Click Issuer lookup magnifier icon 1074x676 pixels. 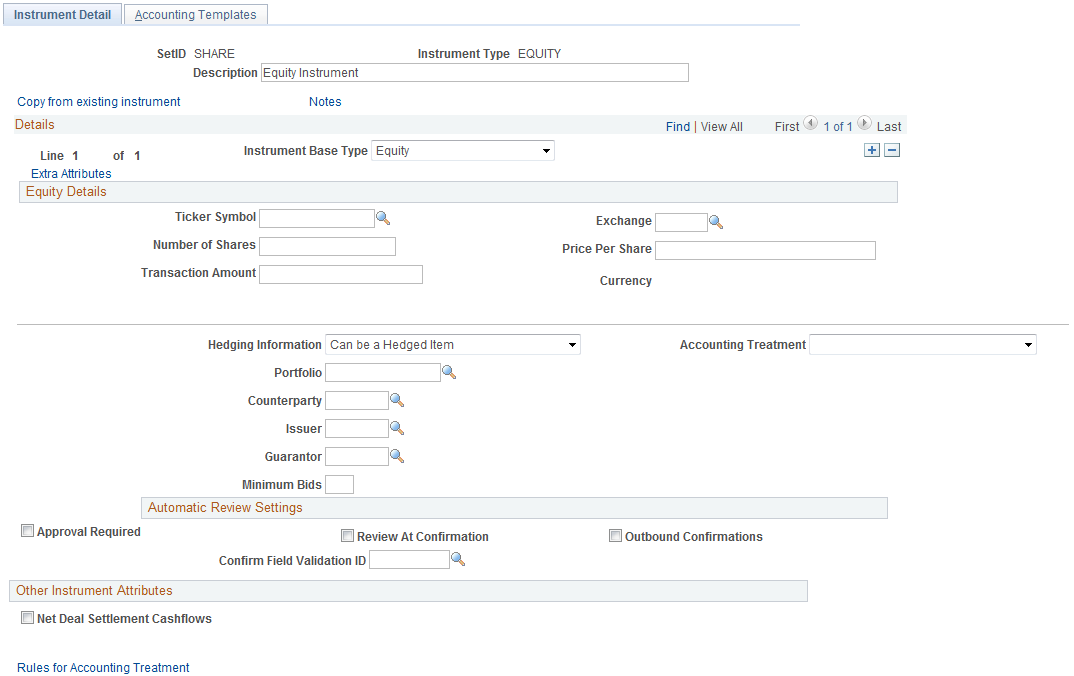click(x=397, y=428)
